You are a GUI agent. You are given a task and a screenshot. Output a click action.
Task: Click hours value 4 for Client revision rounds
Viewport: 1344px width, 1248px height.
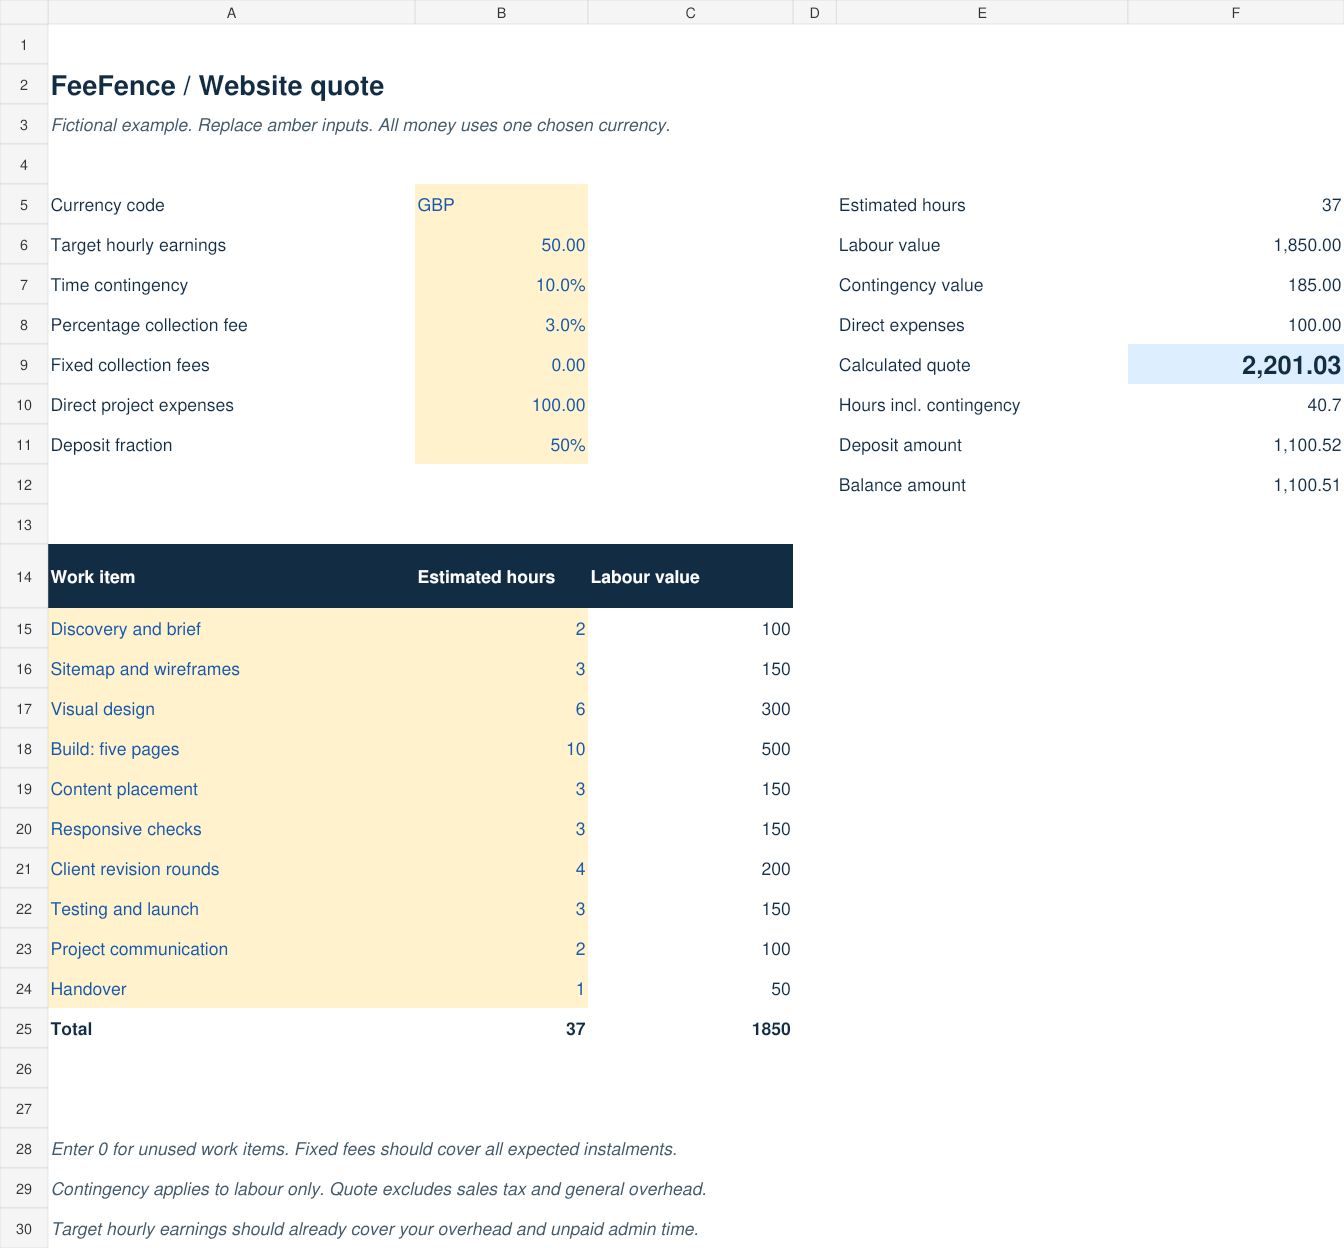point(501,869)
